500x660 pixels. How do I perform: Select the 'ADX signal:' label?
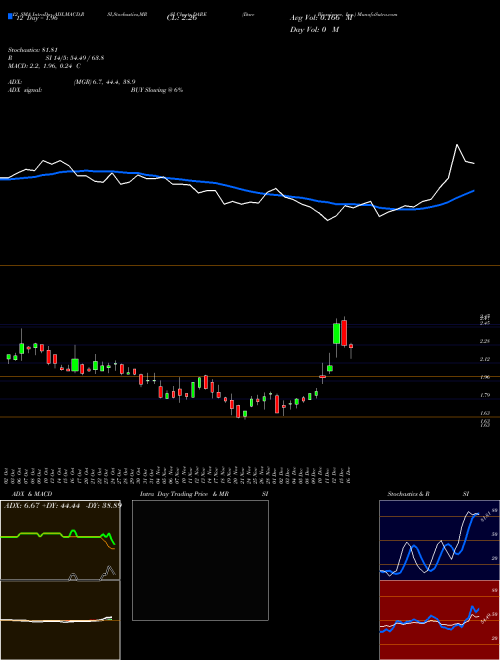click(25, 90)
